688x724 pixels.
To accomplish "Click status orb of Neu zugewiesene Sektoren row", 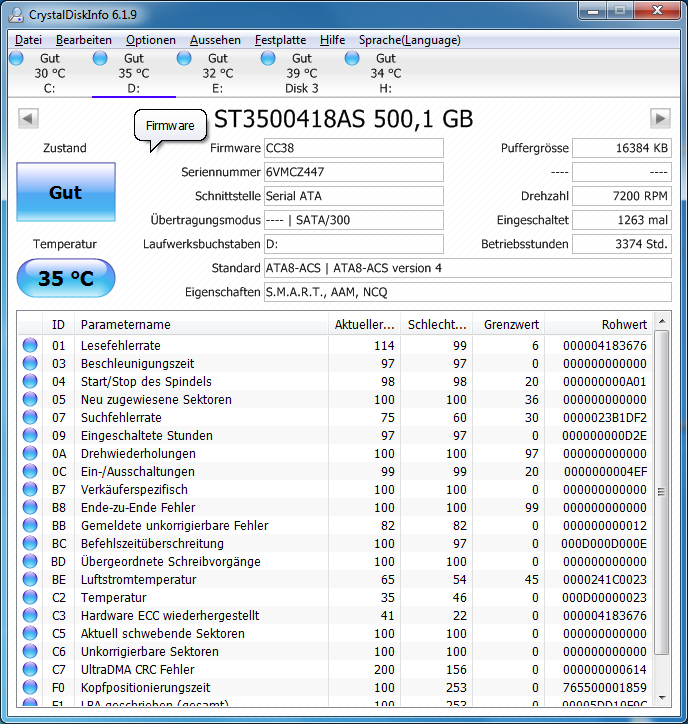I will click(x=30, y=399).
